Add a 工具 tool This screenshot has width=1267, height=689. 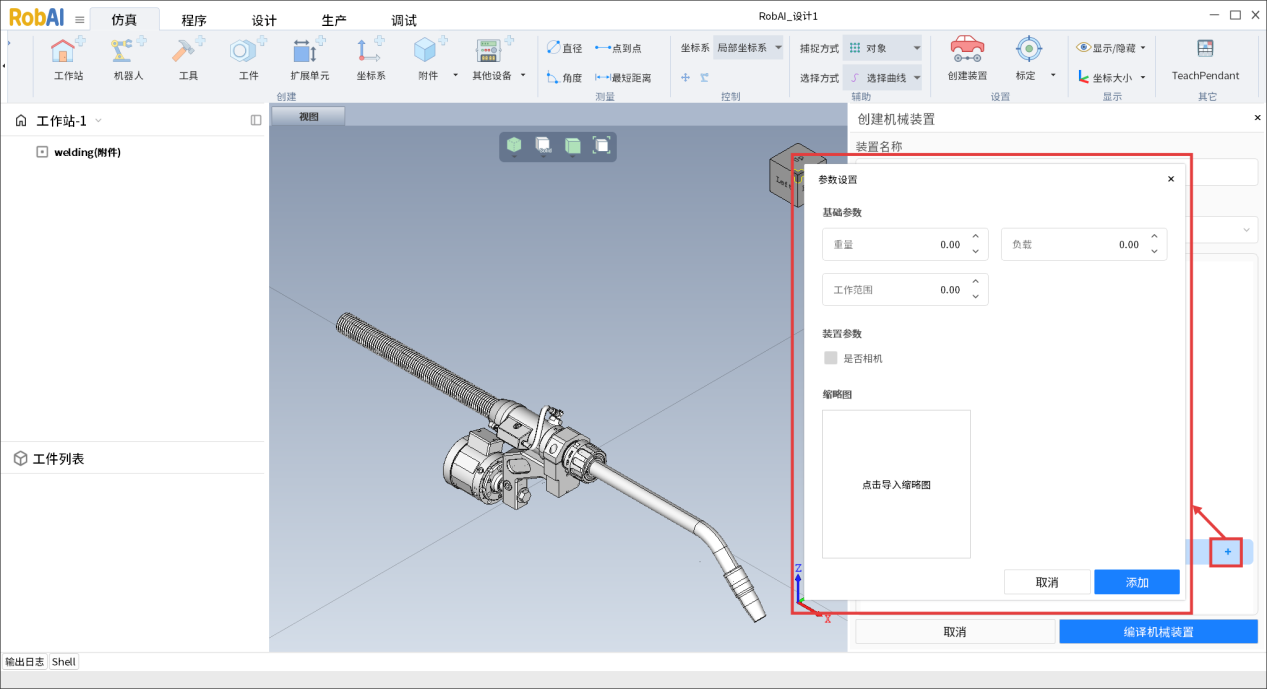[188, 58]
